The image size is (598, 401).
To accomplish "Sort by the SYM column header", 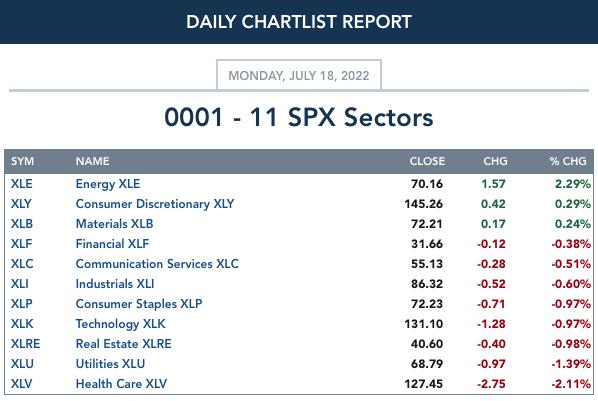I will 23,161.
